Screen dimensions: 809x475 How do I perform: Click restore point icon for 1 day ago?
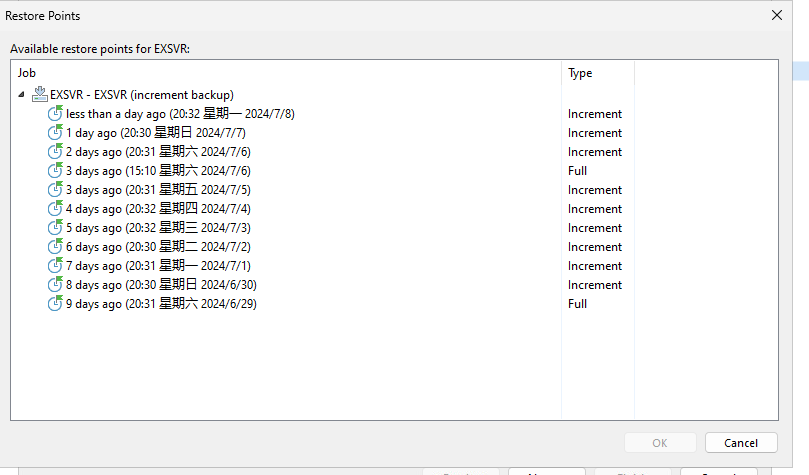(x=55, y=132)
